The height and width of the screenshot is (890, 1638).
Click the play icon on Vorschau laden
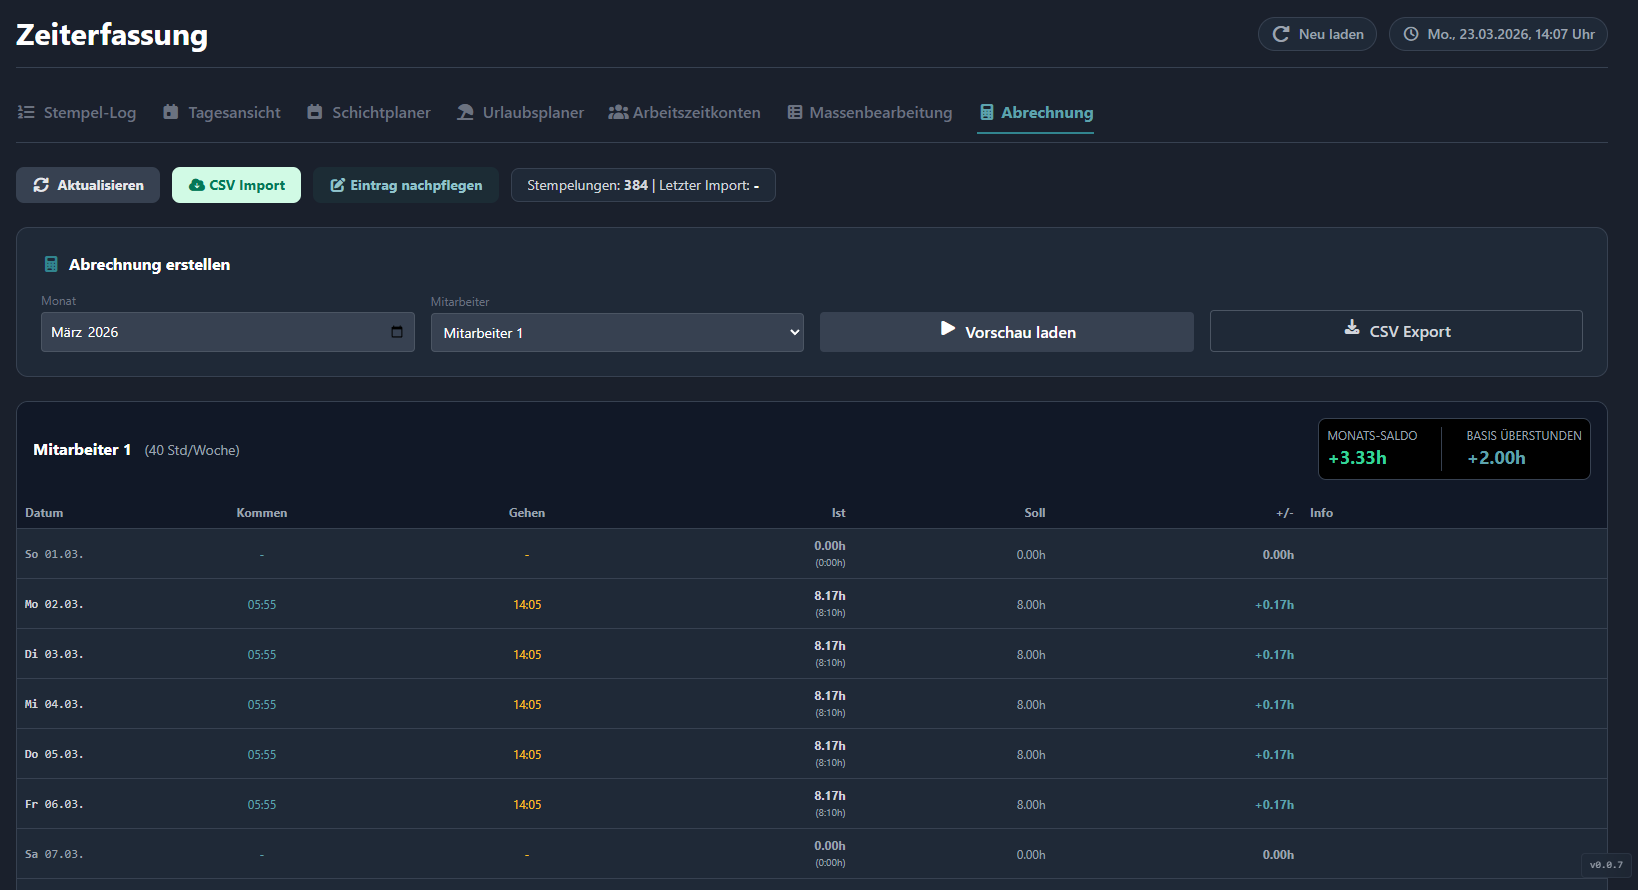tap(947, 329)
